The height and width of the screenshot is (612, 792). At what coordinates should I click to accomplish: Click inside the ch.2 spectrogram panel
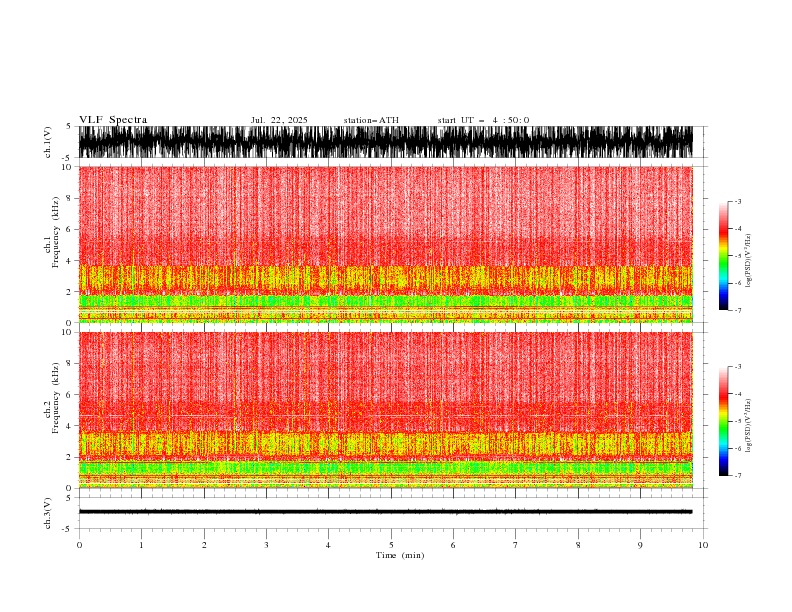click(x=385, y=410)
